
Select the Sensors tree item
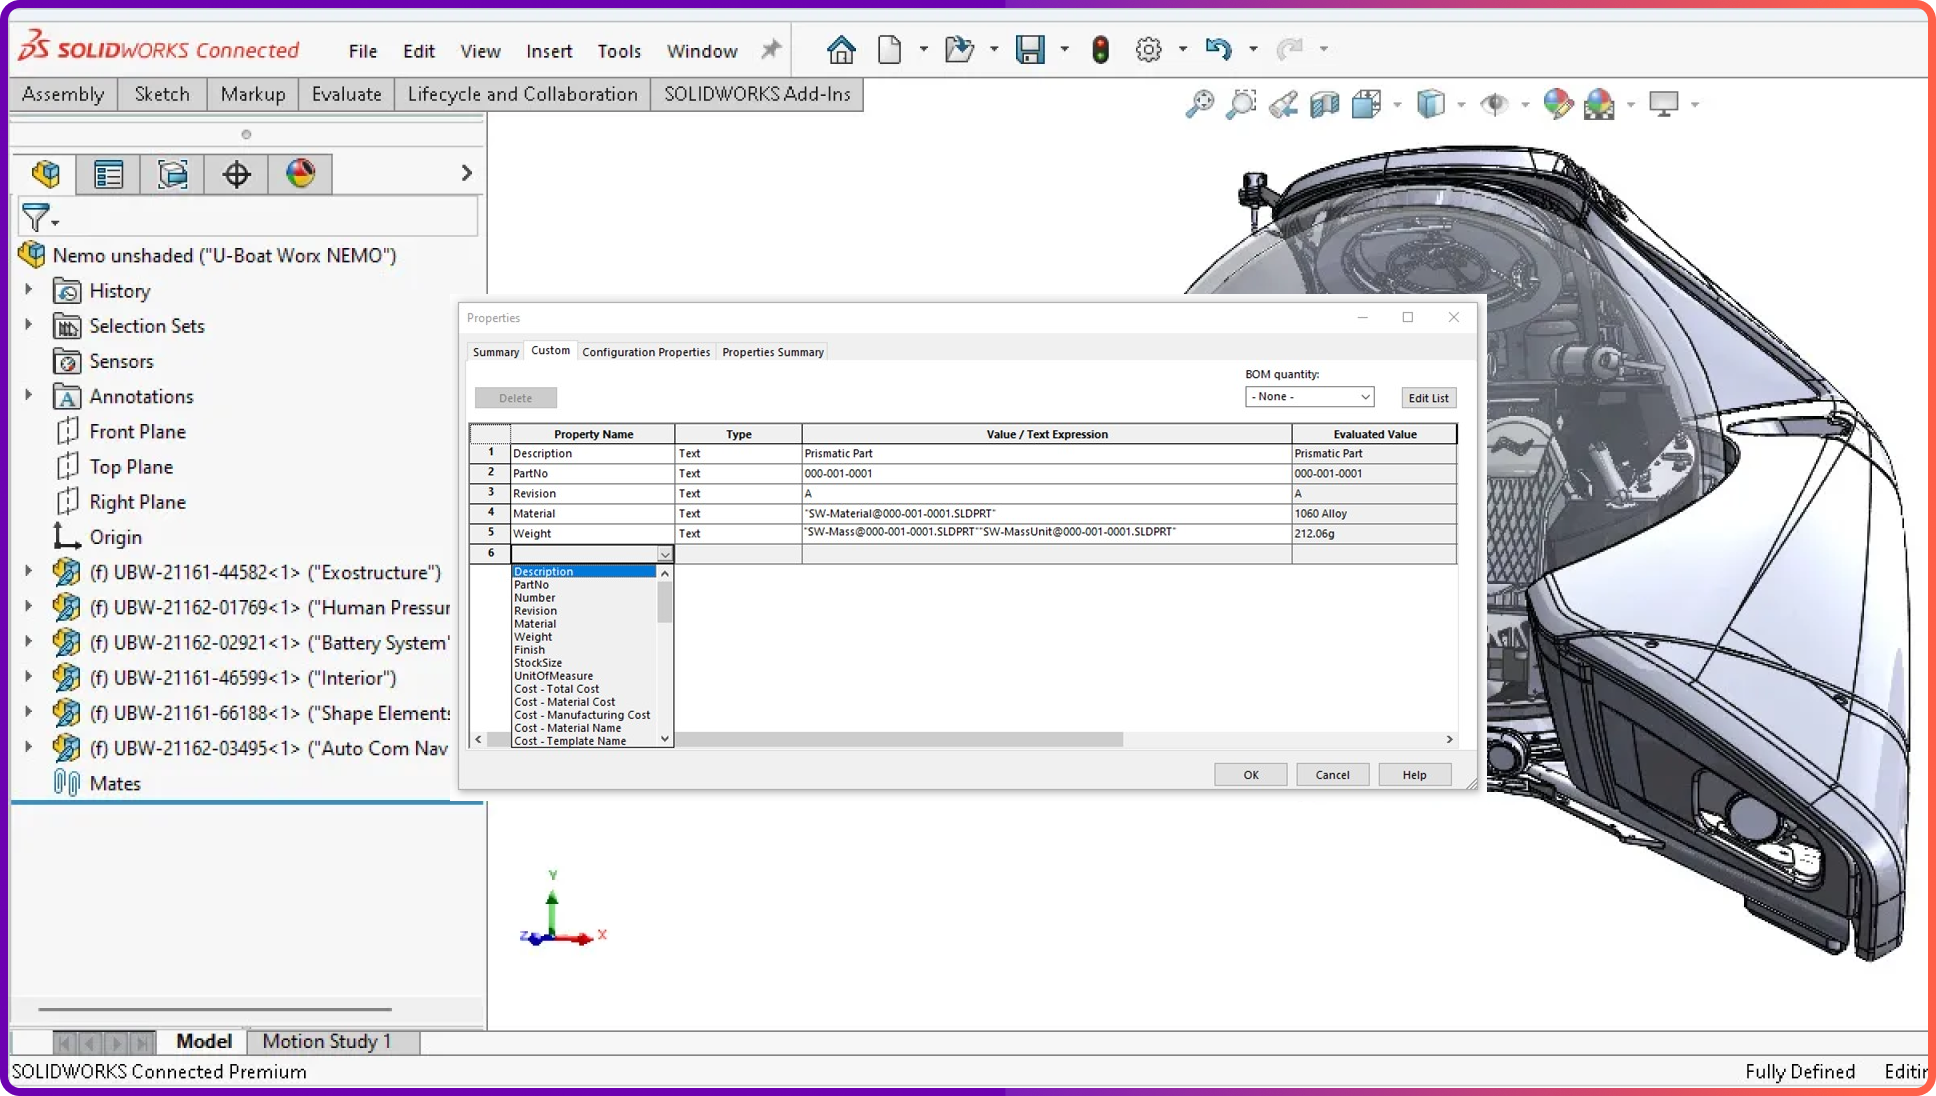point(121,361)
